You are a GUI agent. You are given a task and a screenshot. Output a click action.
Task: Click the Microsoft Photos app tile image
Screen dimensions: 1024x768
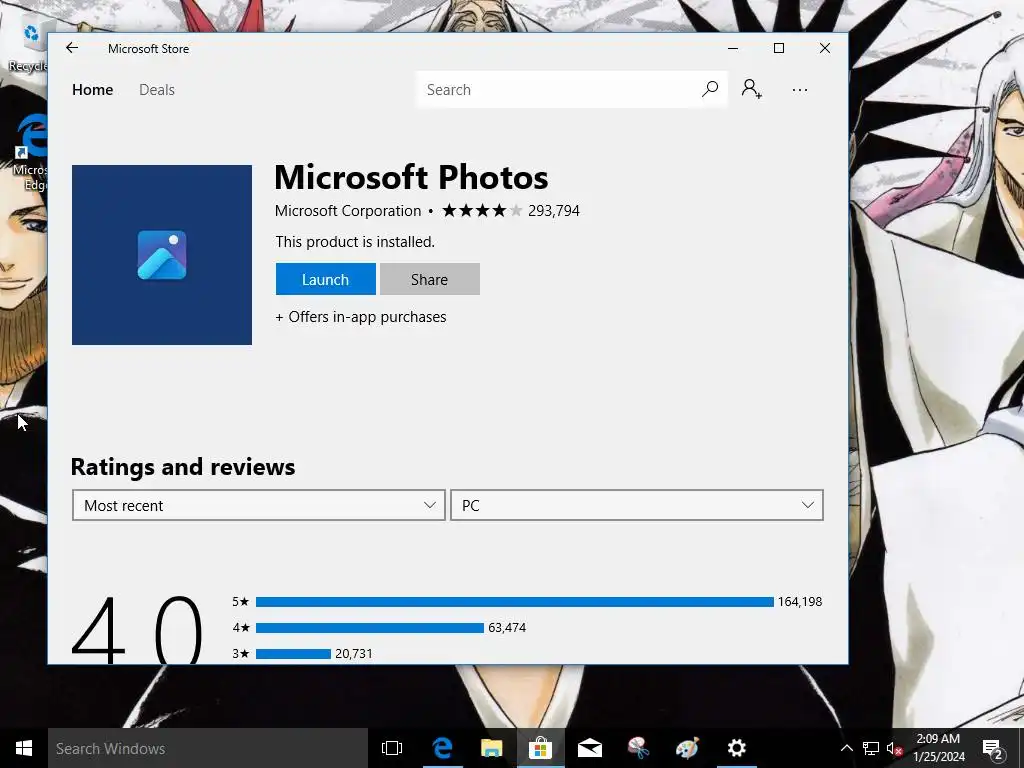click(162, 255)
